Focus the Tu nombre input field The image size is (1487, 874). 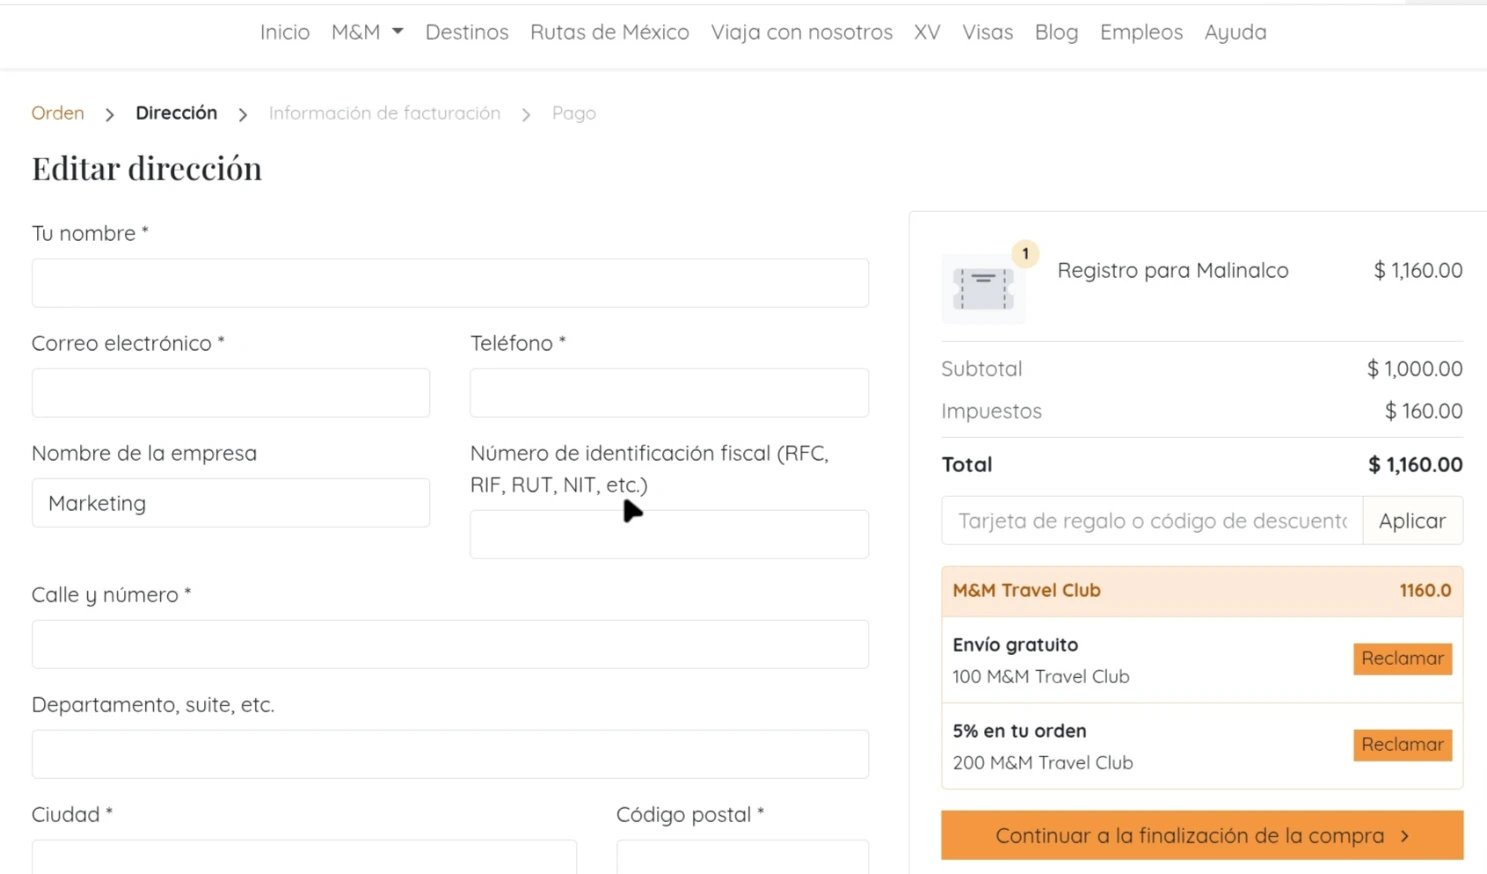click(450, 283)
